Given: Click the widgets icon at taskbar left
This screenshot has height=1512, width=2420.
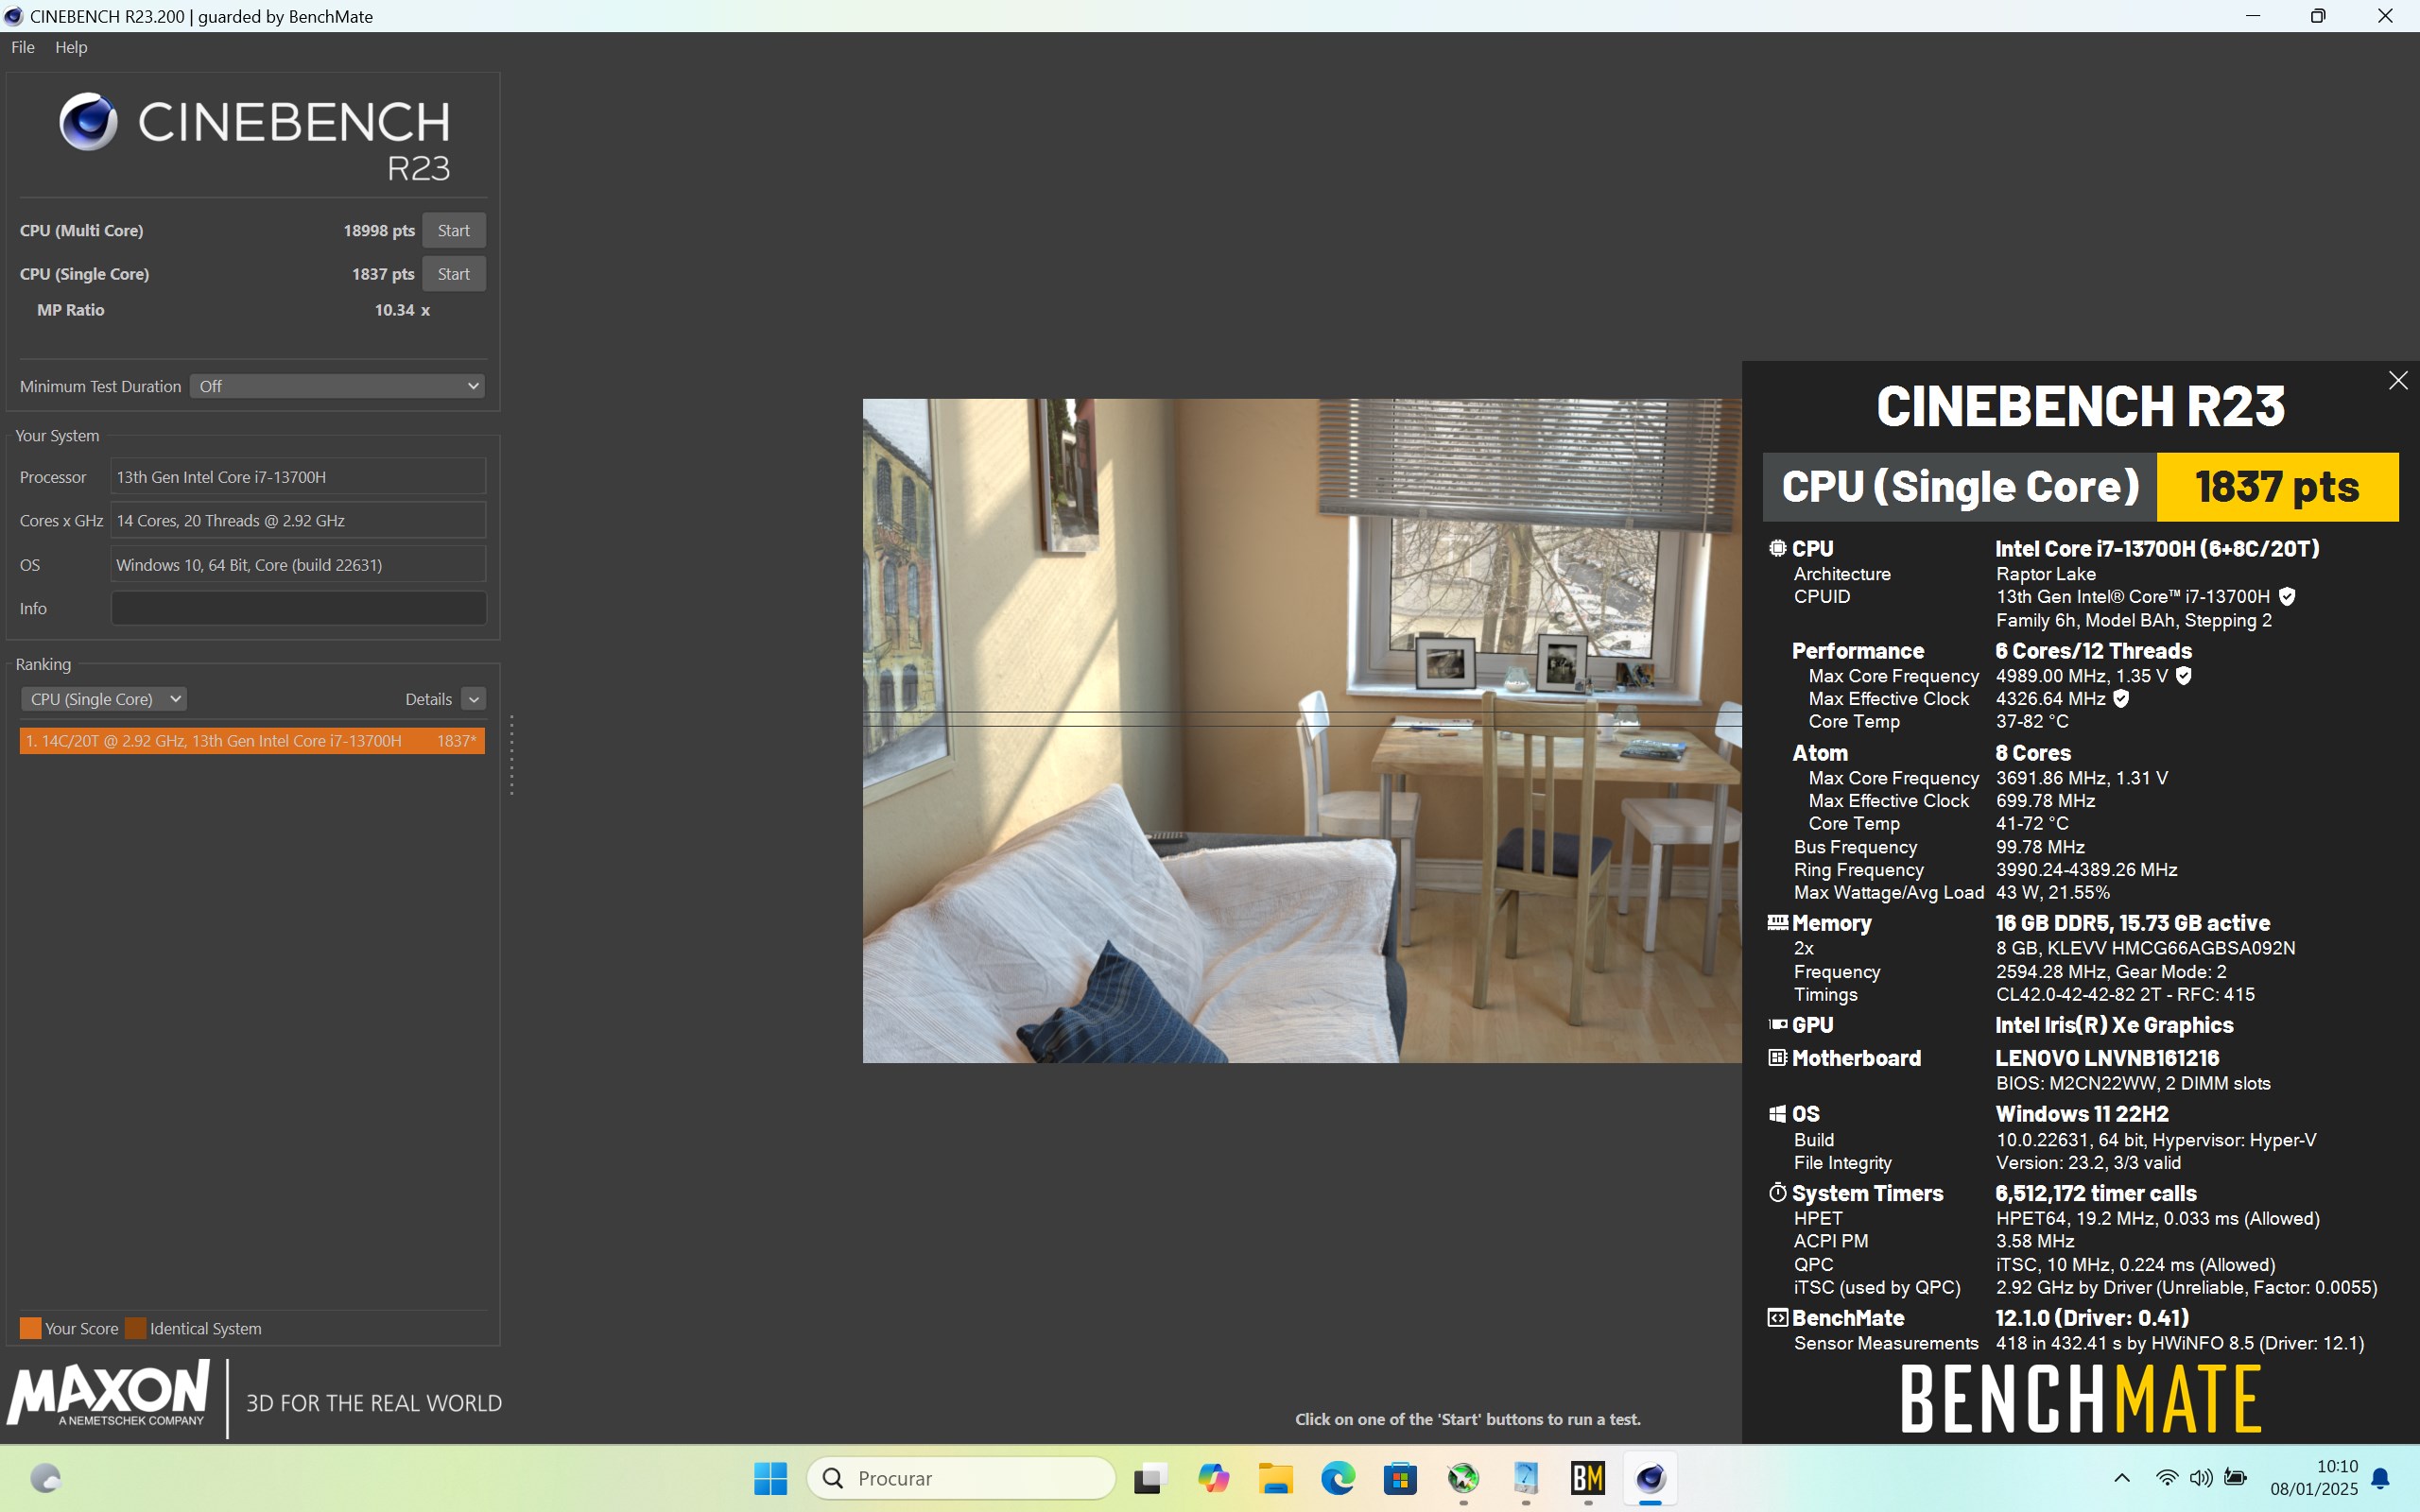Looking at the screenshot, I should (x=45, y=1478).
